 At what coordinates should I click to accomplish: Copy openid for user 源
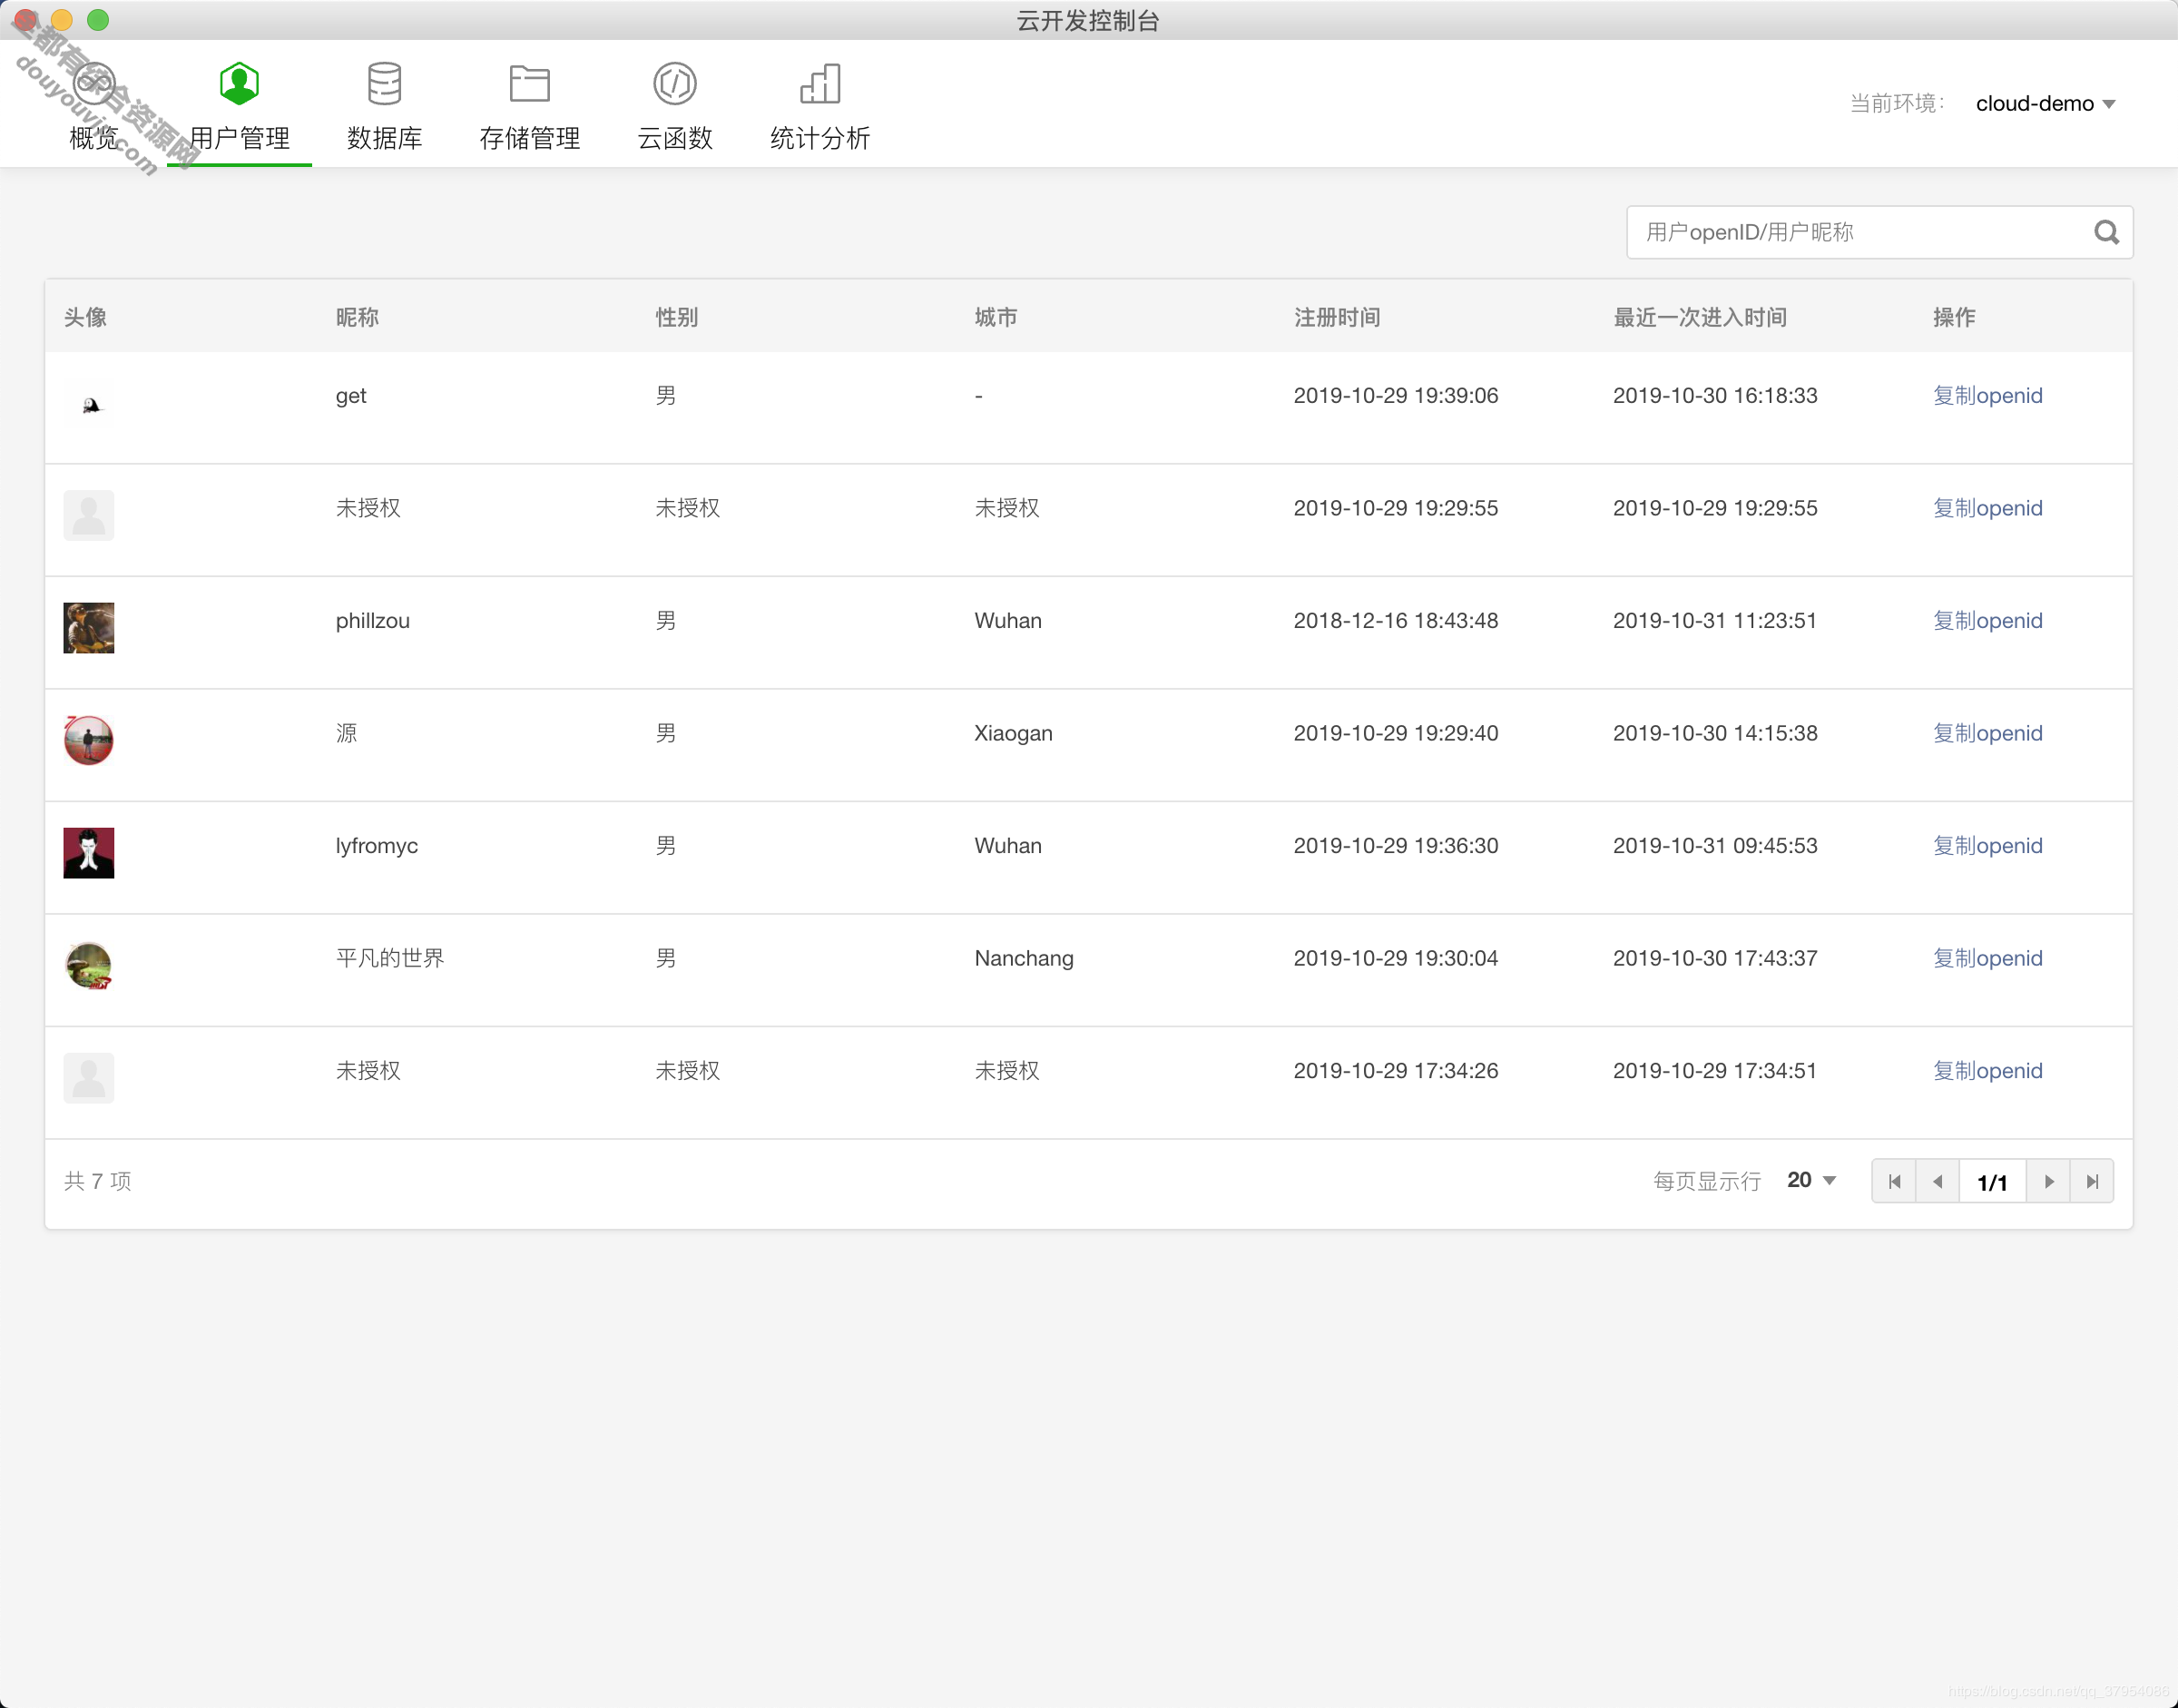click(1987, 733)
